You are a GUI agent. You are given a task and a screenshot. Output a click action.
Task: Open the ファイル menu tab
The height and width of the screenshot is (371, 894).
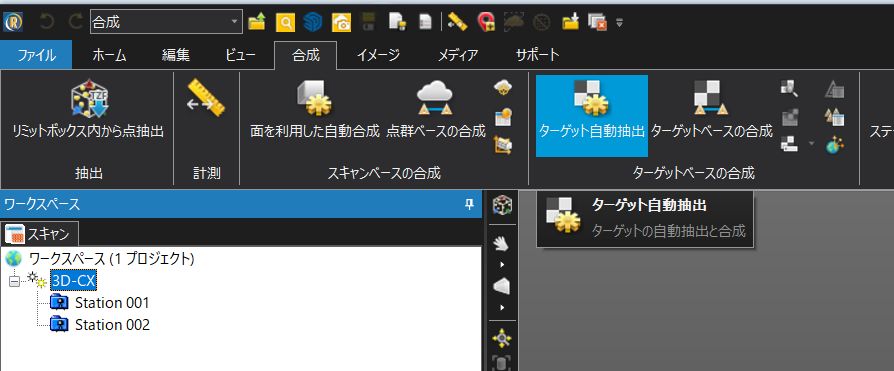coord(36,55)
